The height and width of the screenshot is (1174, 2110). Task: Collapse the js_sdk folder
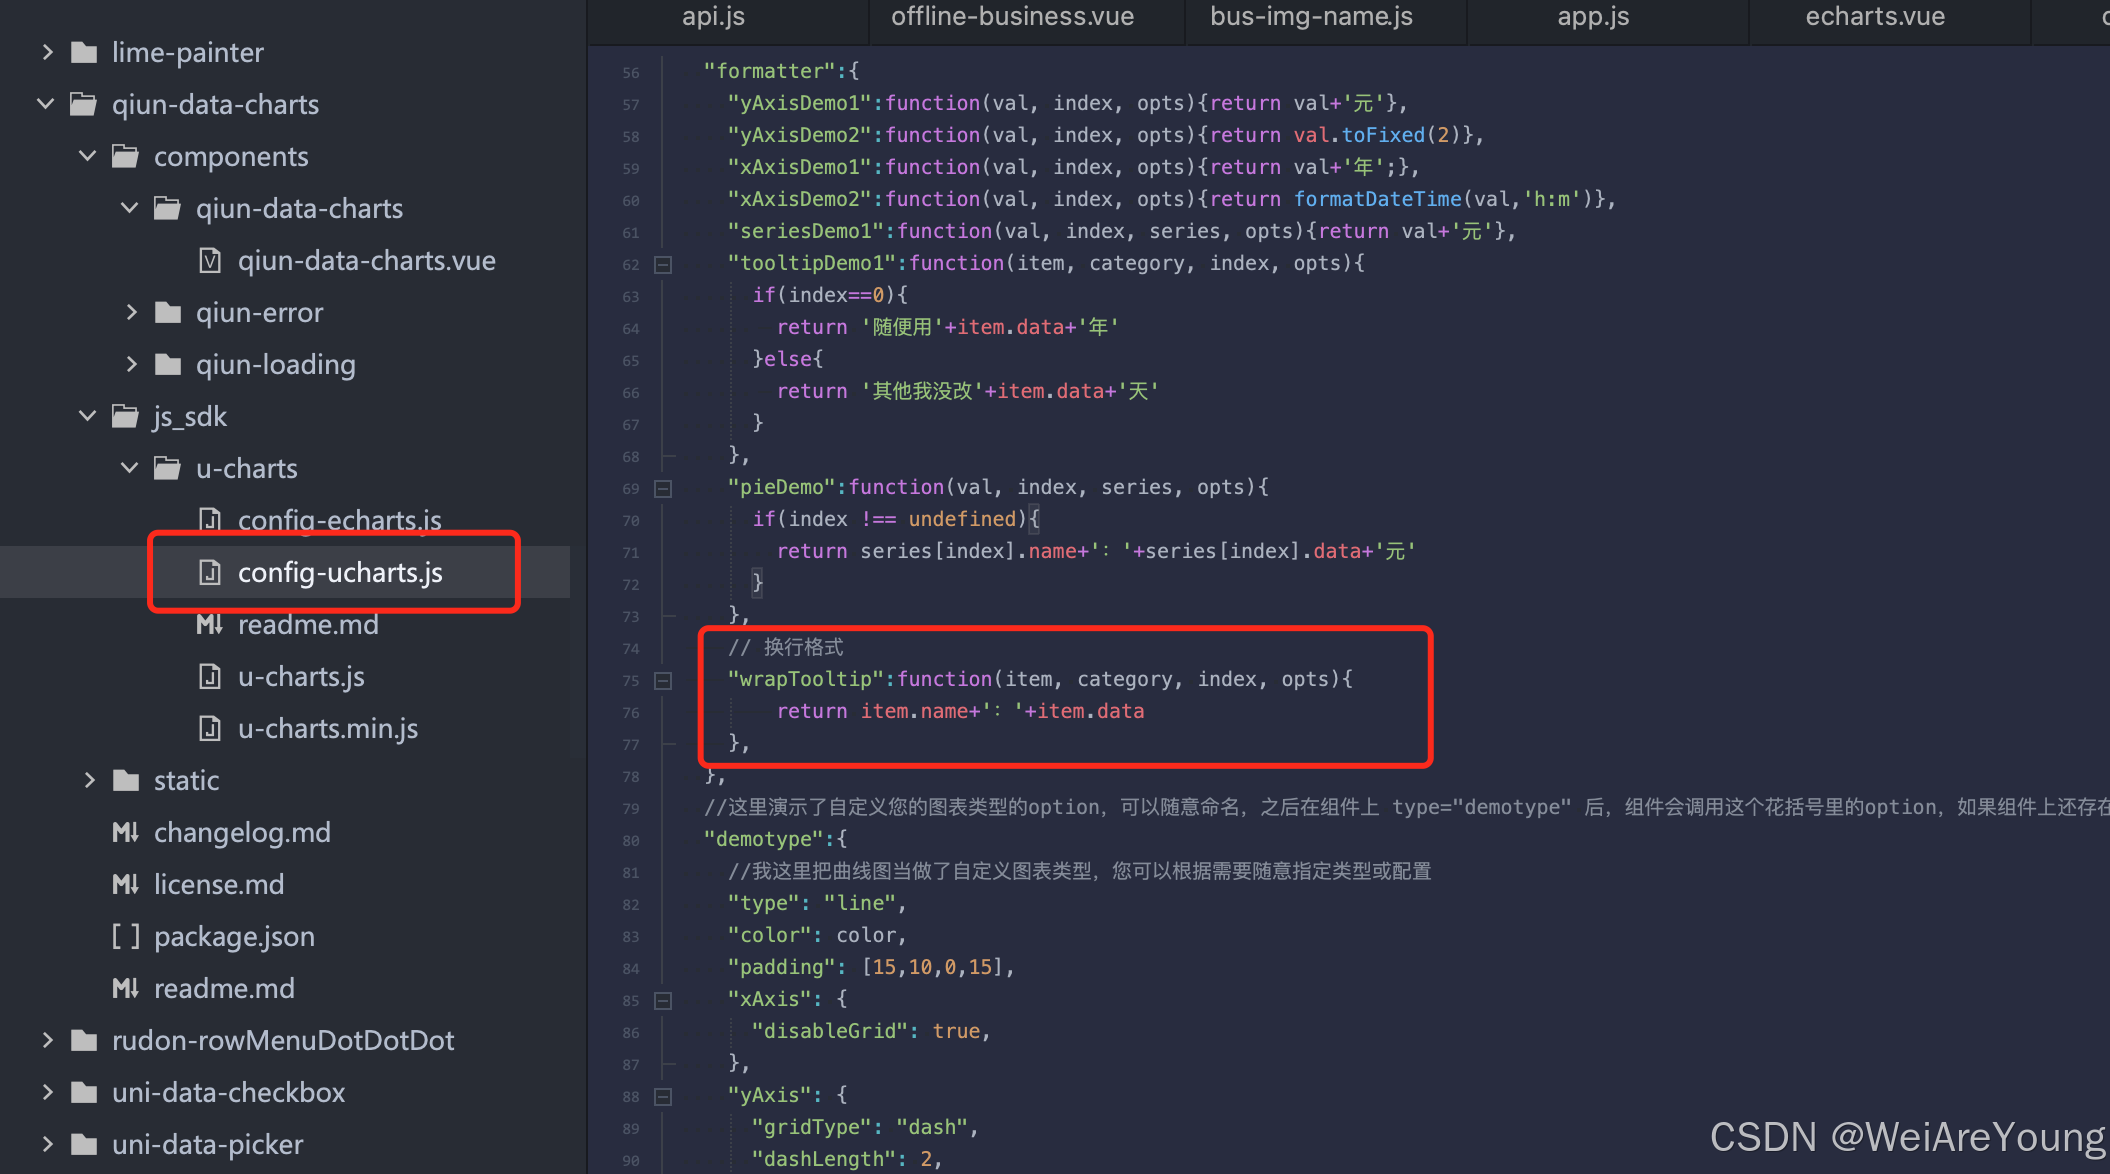tap(88, 416)
